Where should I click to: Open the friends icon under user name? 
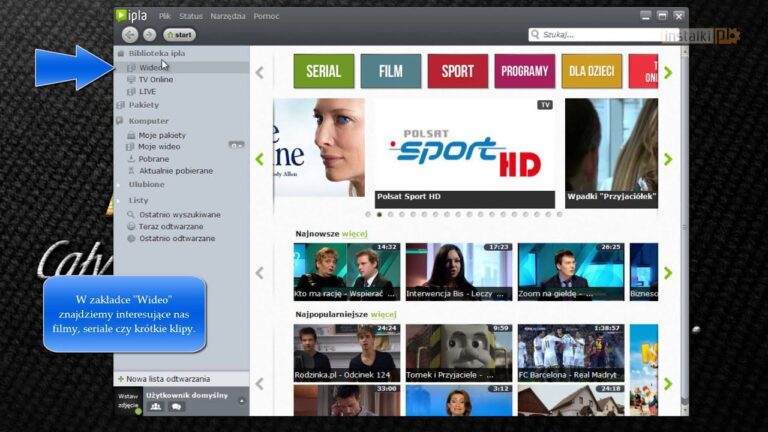(x=156, y=407)
